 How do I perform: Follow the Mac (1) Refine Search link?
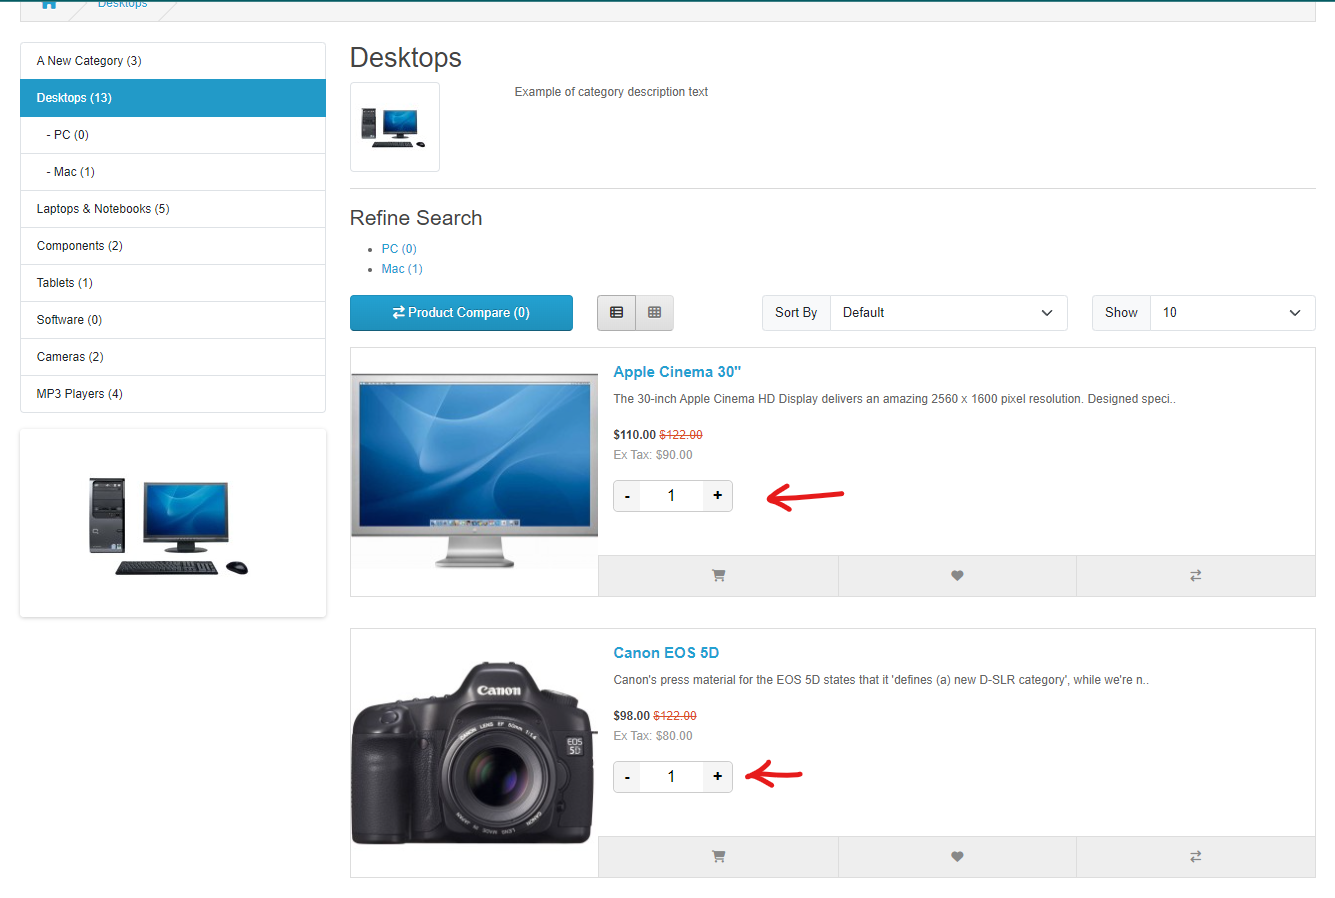(402, 269)
